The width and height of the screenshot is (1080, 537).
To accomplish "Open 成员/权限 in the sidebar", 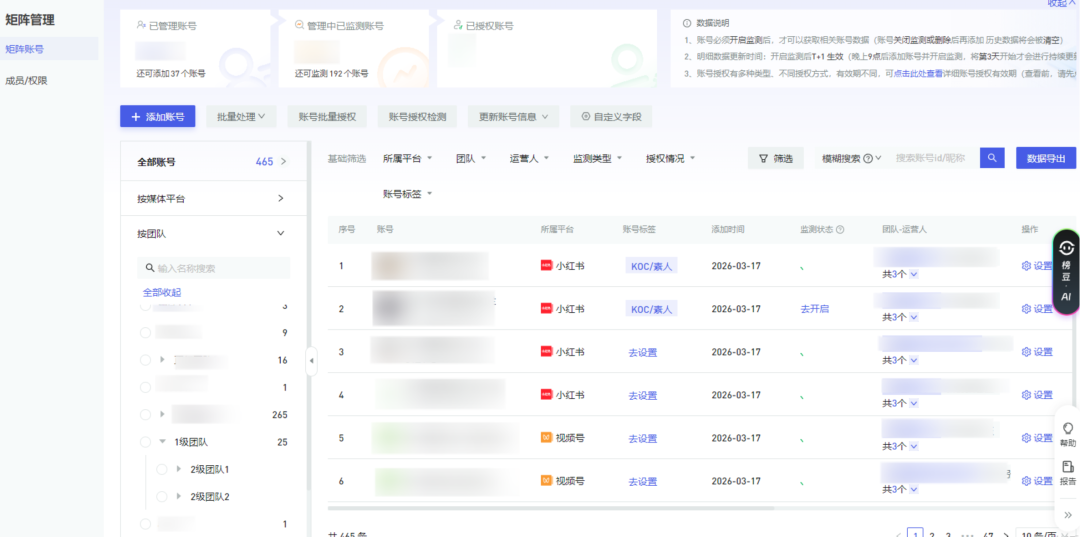I will click(26, 80).
